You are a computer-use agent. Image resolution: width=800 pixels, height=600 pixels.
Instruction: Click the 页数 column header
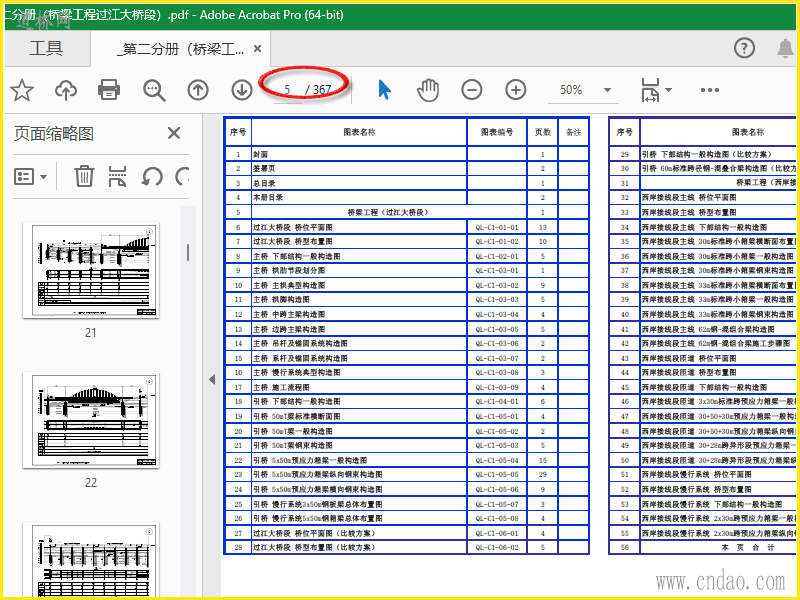pyautogui.click(x=542, y=132)
